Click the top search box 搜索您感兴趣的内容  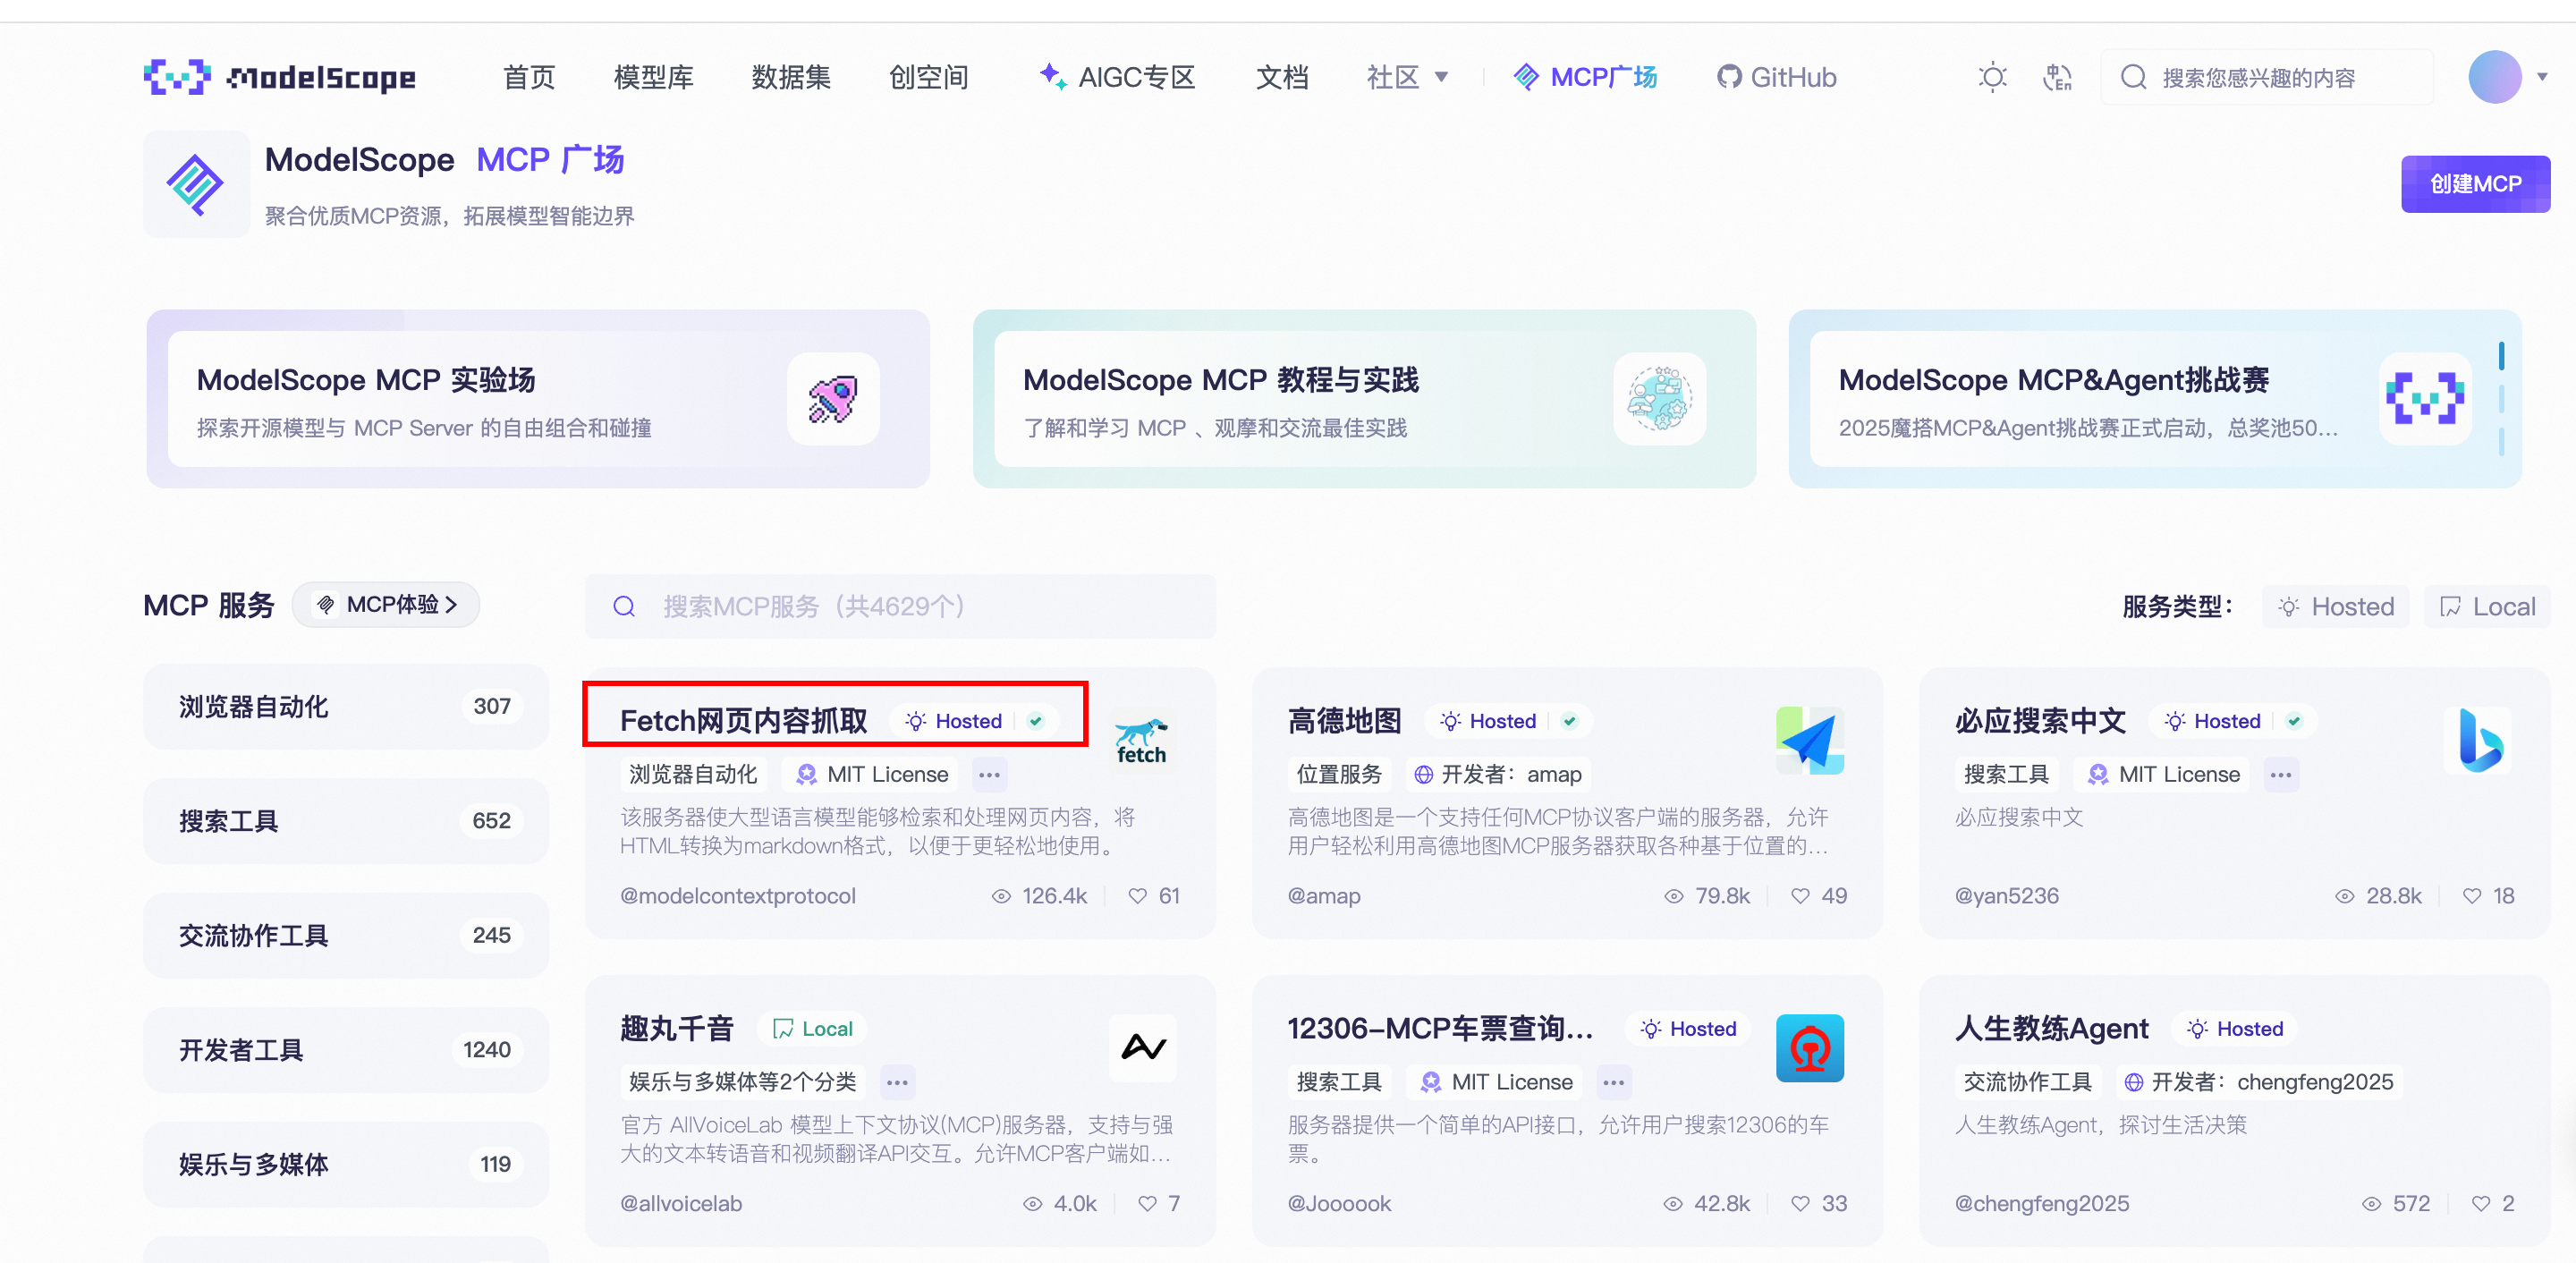coord(2267,77)
